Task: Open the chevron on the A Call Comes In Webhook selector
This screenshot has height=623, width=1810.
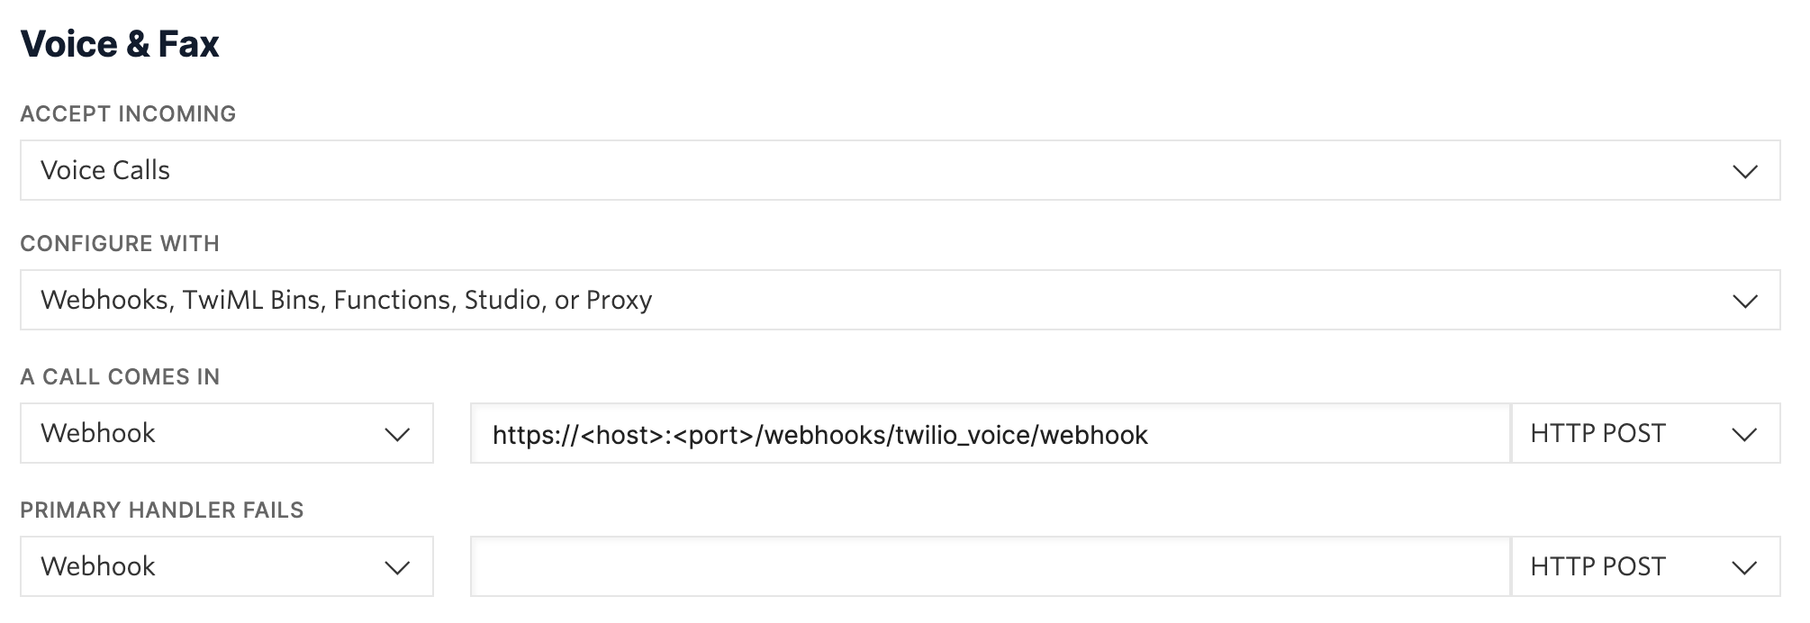Action: (398, 434)
